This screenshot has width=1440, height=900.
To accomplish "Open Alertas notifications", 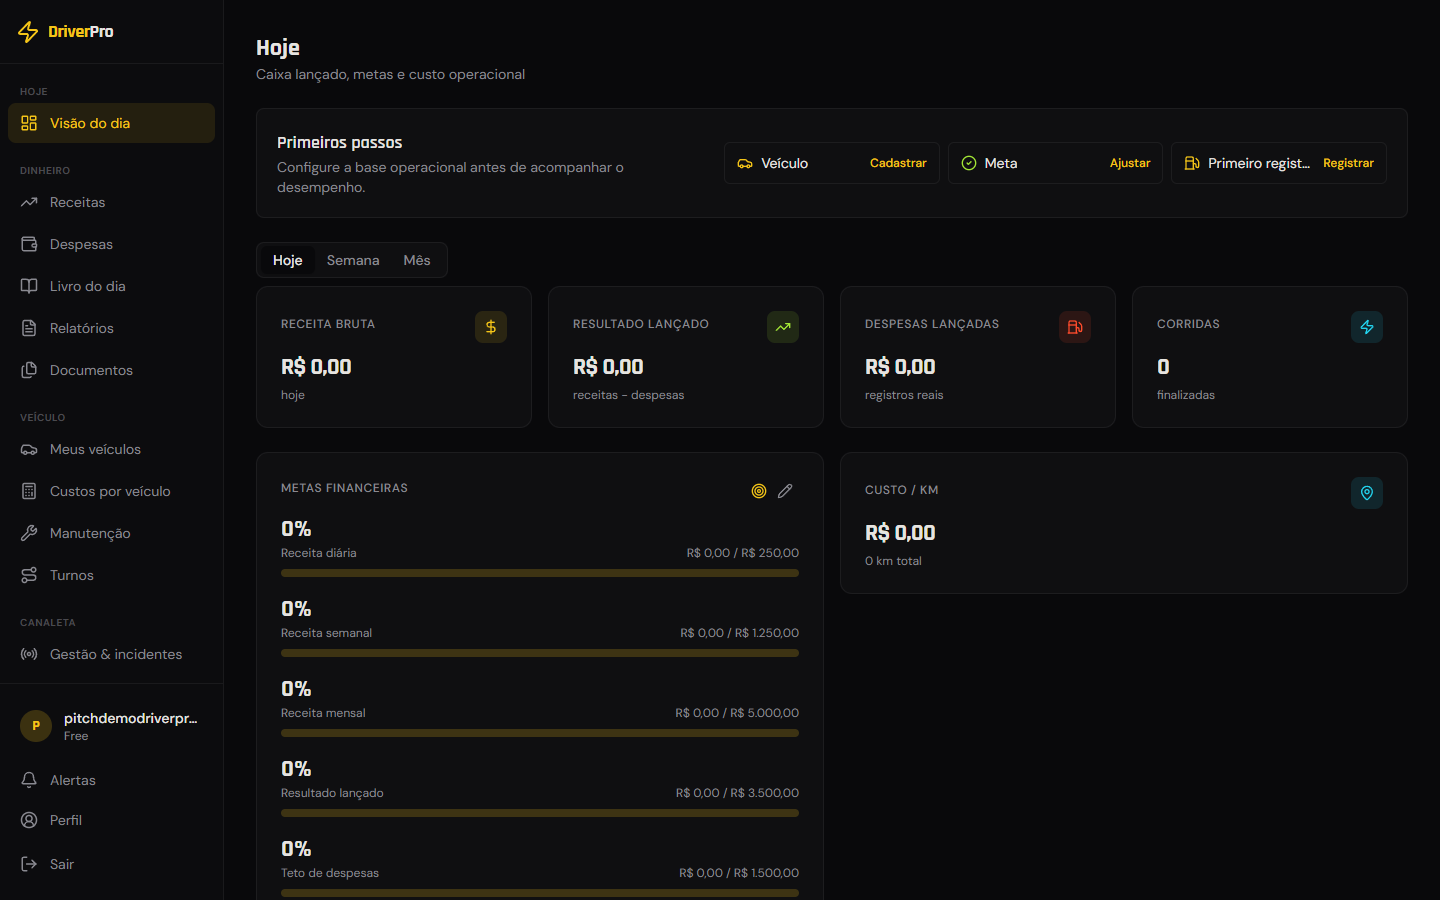I will (x=111, y=780).
